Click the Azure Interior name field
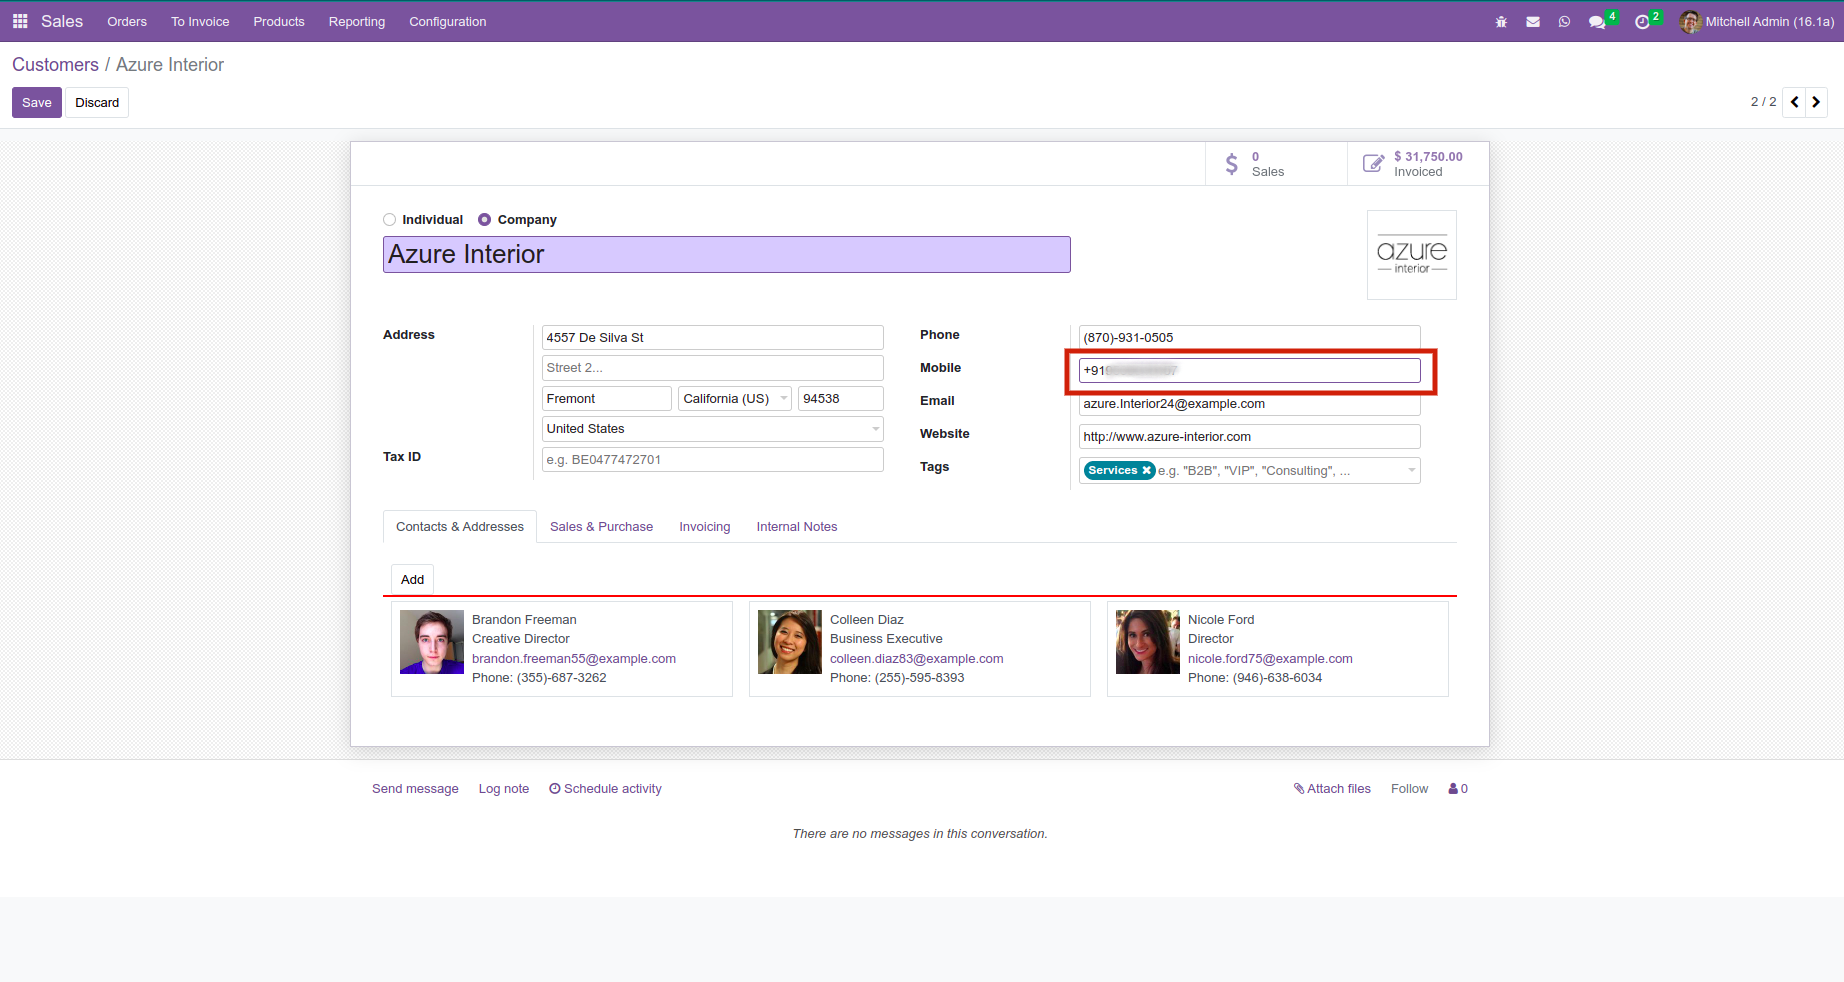Image resolution: width=1844 pixels, height=982 pixels. click(x=727, y=255)
